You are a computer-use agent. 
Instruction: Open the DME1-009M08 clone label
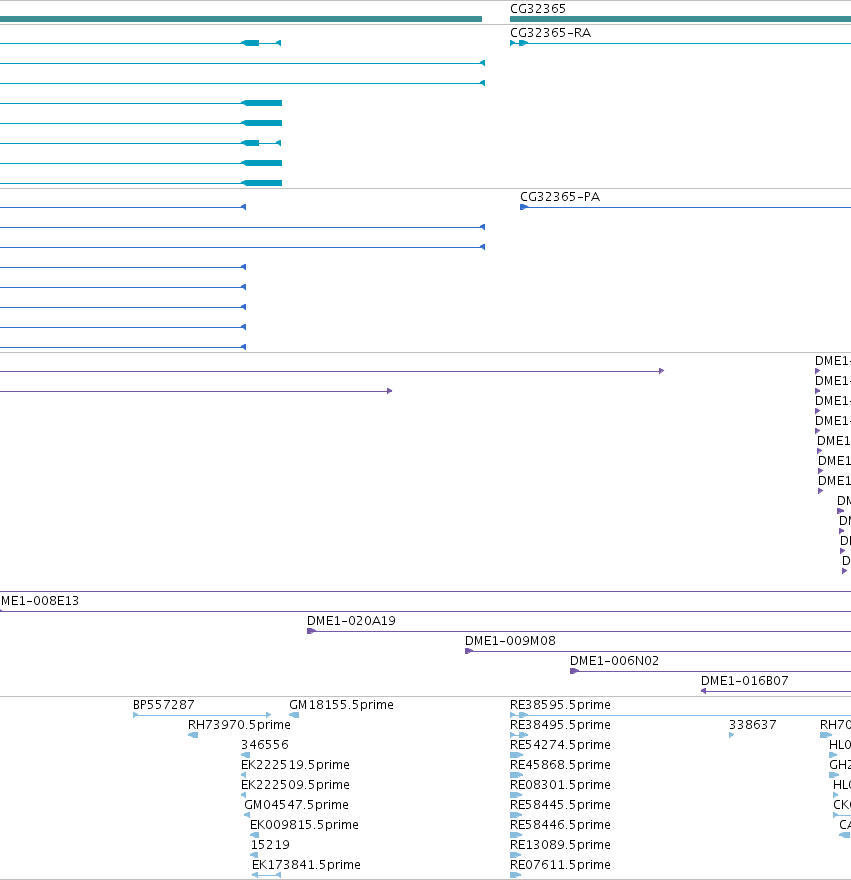pos(510,640)
